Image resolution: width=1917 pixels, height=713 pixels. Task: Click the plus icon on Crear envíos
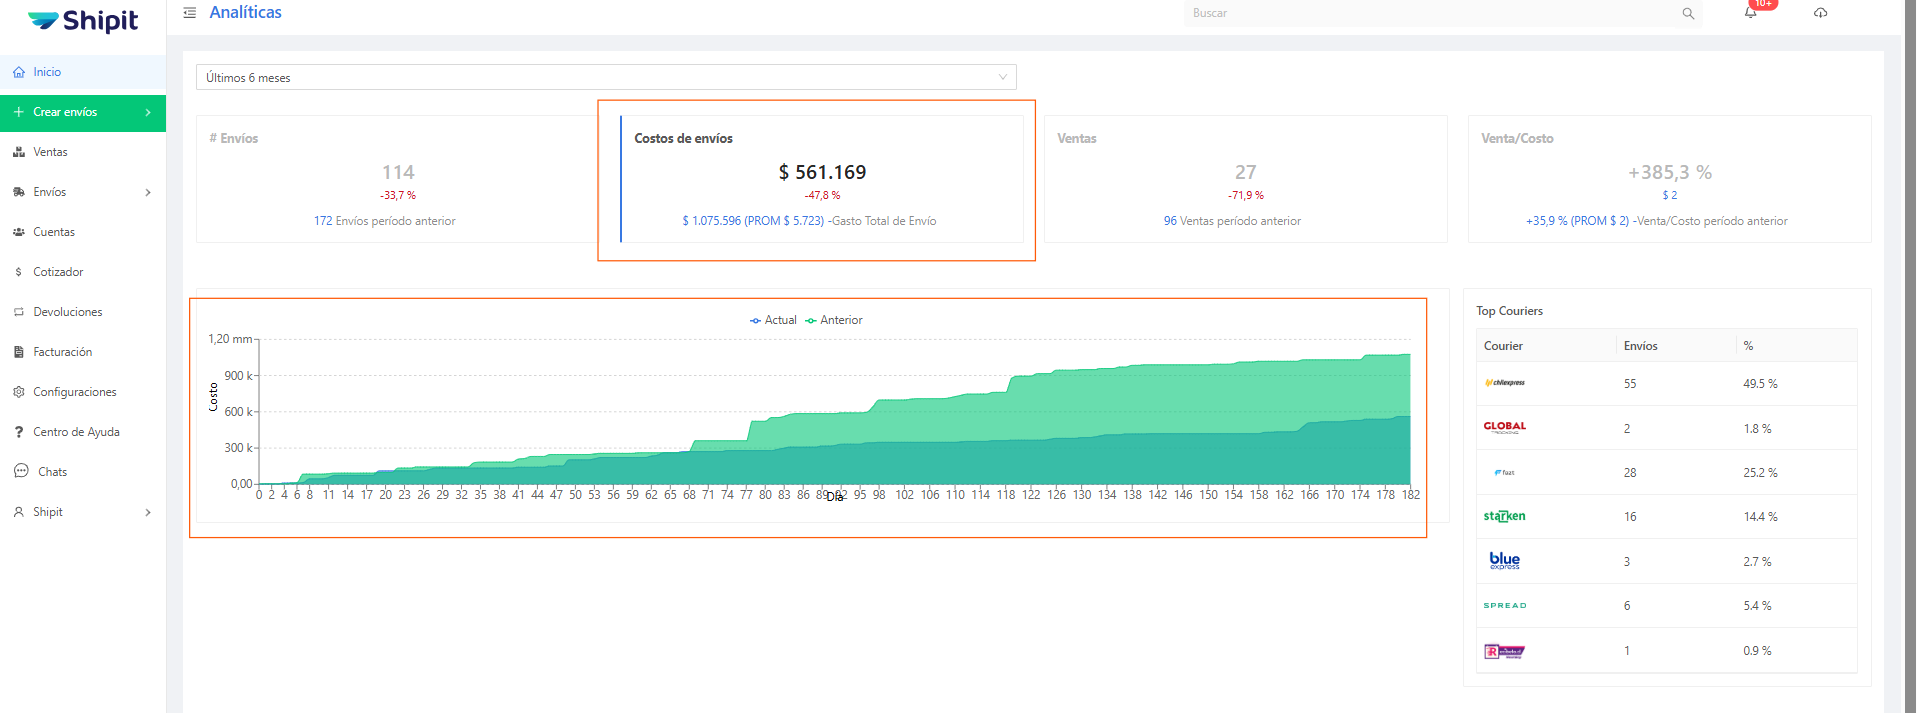[x=19, y=112]
